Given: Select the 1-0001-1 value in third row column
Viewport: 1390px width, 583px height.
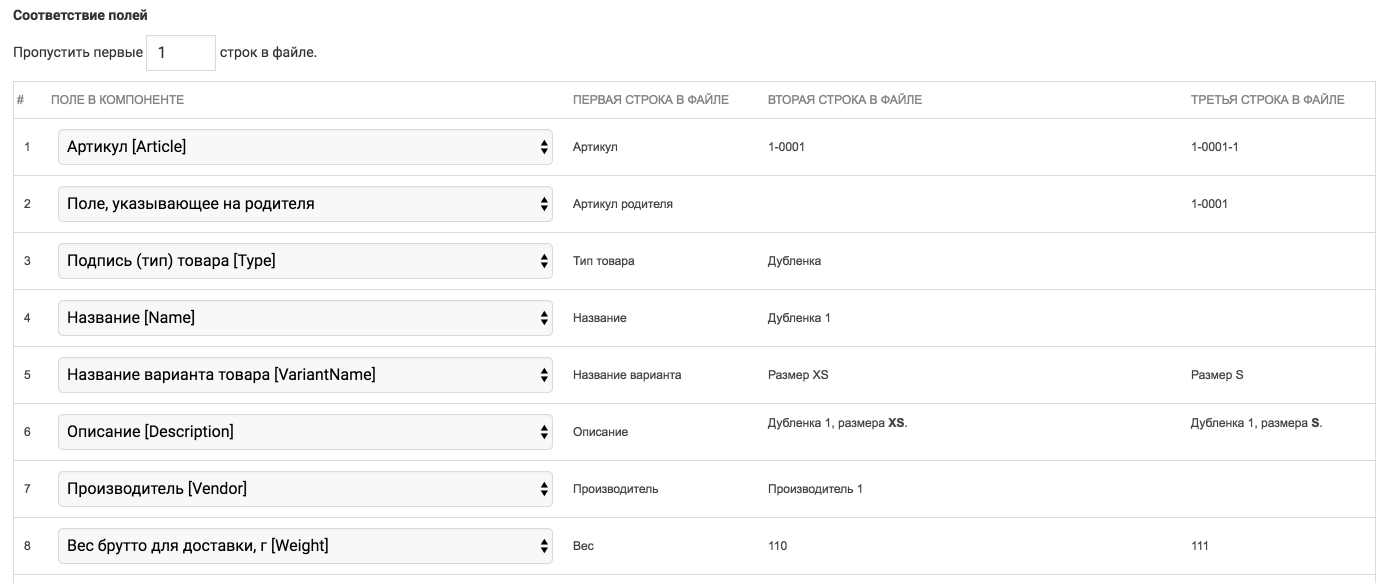Looking at the screenshot, I should (x=1214, y=147).
